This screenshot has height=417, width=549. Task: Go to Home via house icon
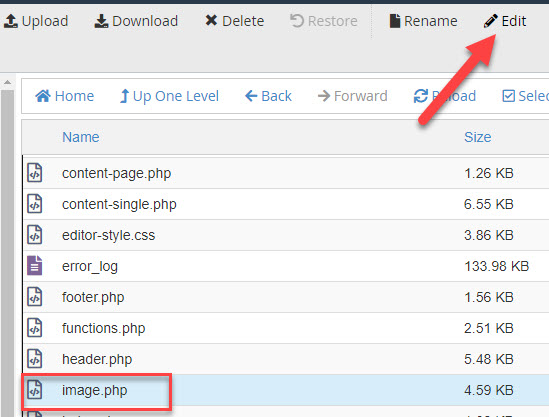point(43,96)
